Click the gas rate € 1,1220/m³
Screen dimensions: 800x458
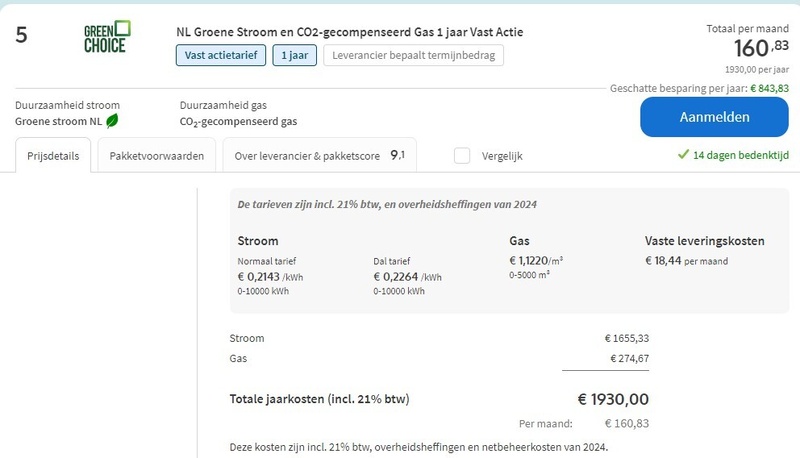tap(536, 261)
